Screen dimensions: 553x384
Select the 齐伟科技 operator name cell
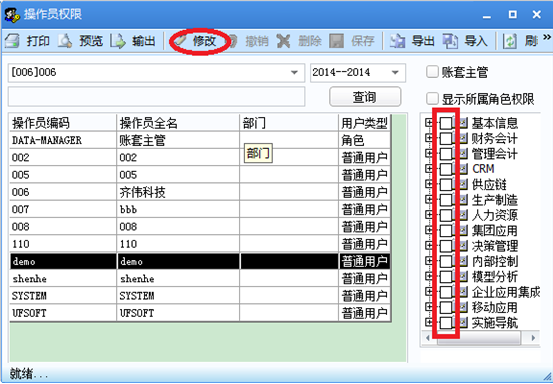178,192
